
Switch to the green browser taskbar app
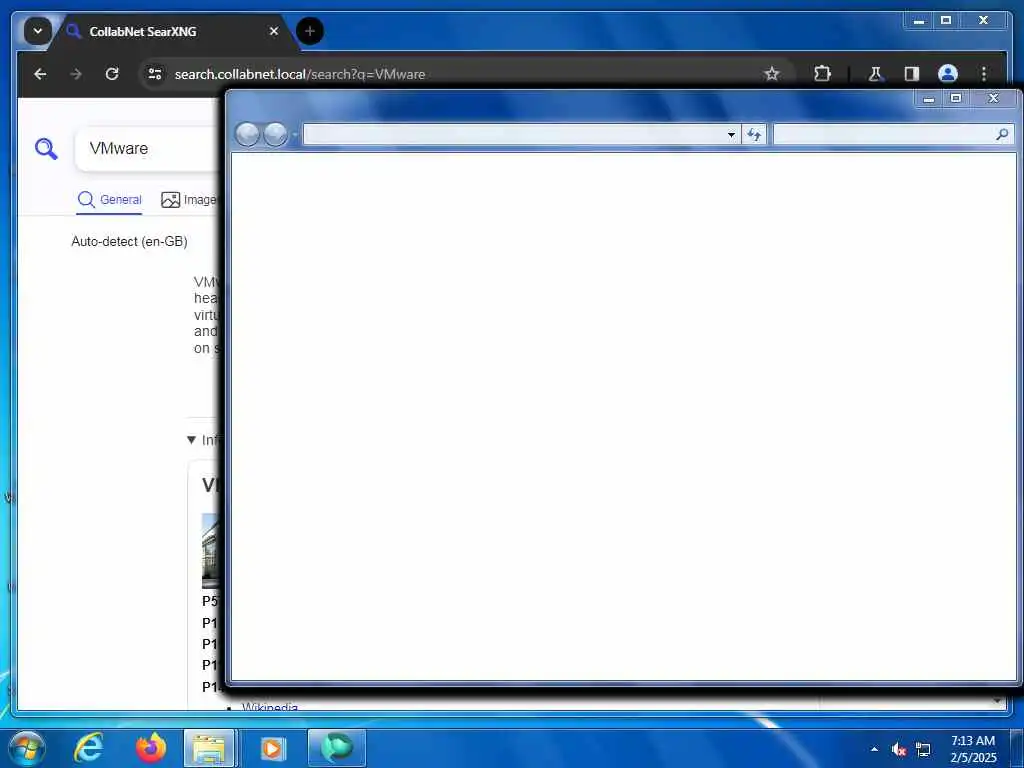click(x=337, y=748)
